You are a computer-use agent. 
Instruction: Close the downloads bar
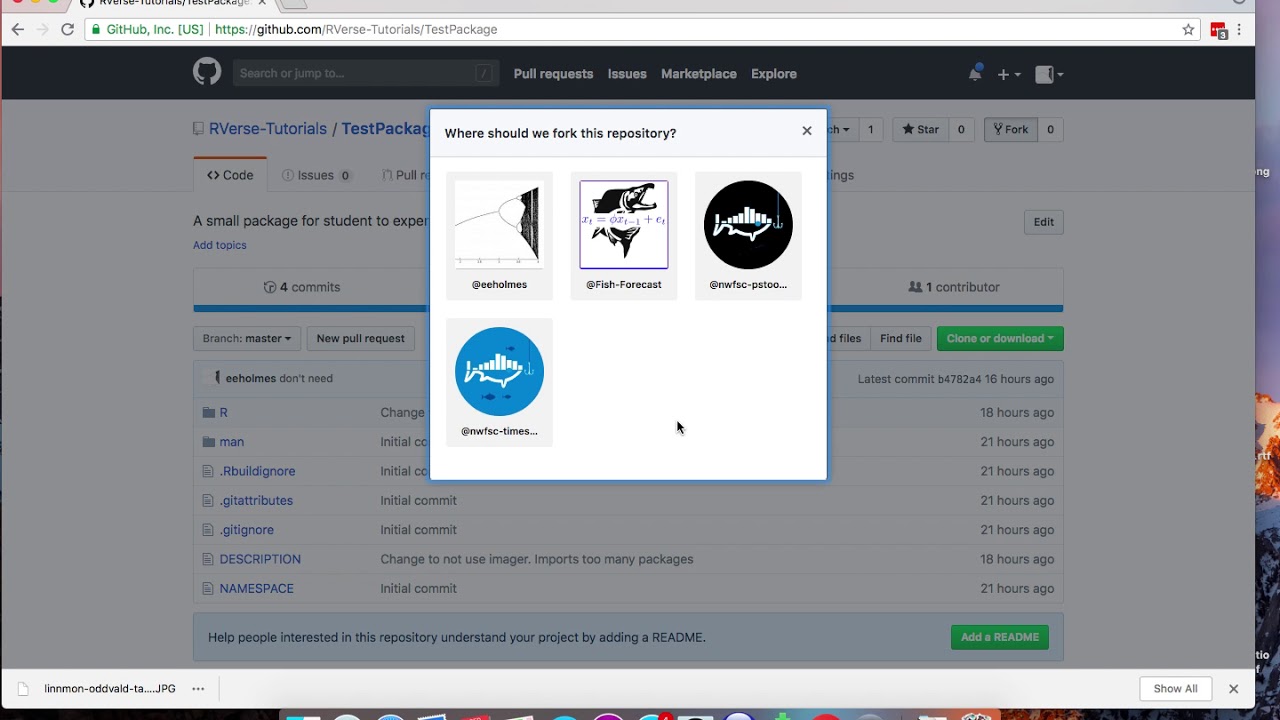[1233, 689]
